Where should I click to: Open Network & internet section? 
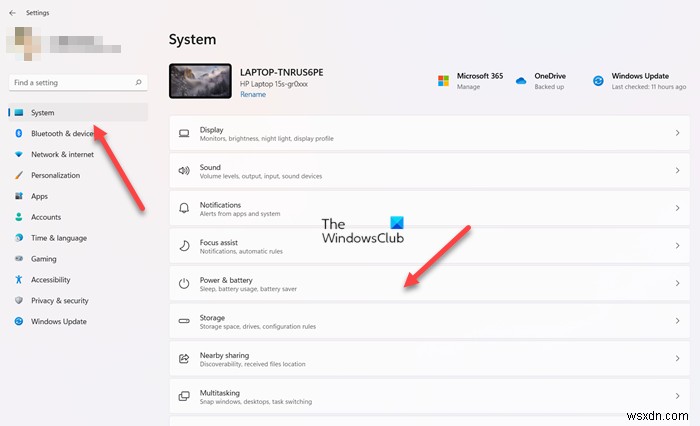(62, 155)
